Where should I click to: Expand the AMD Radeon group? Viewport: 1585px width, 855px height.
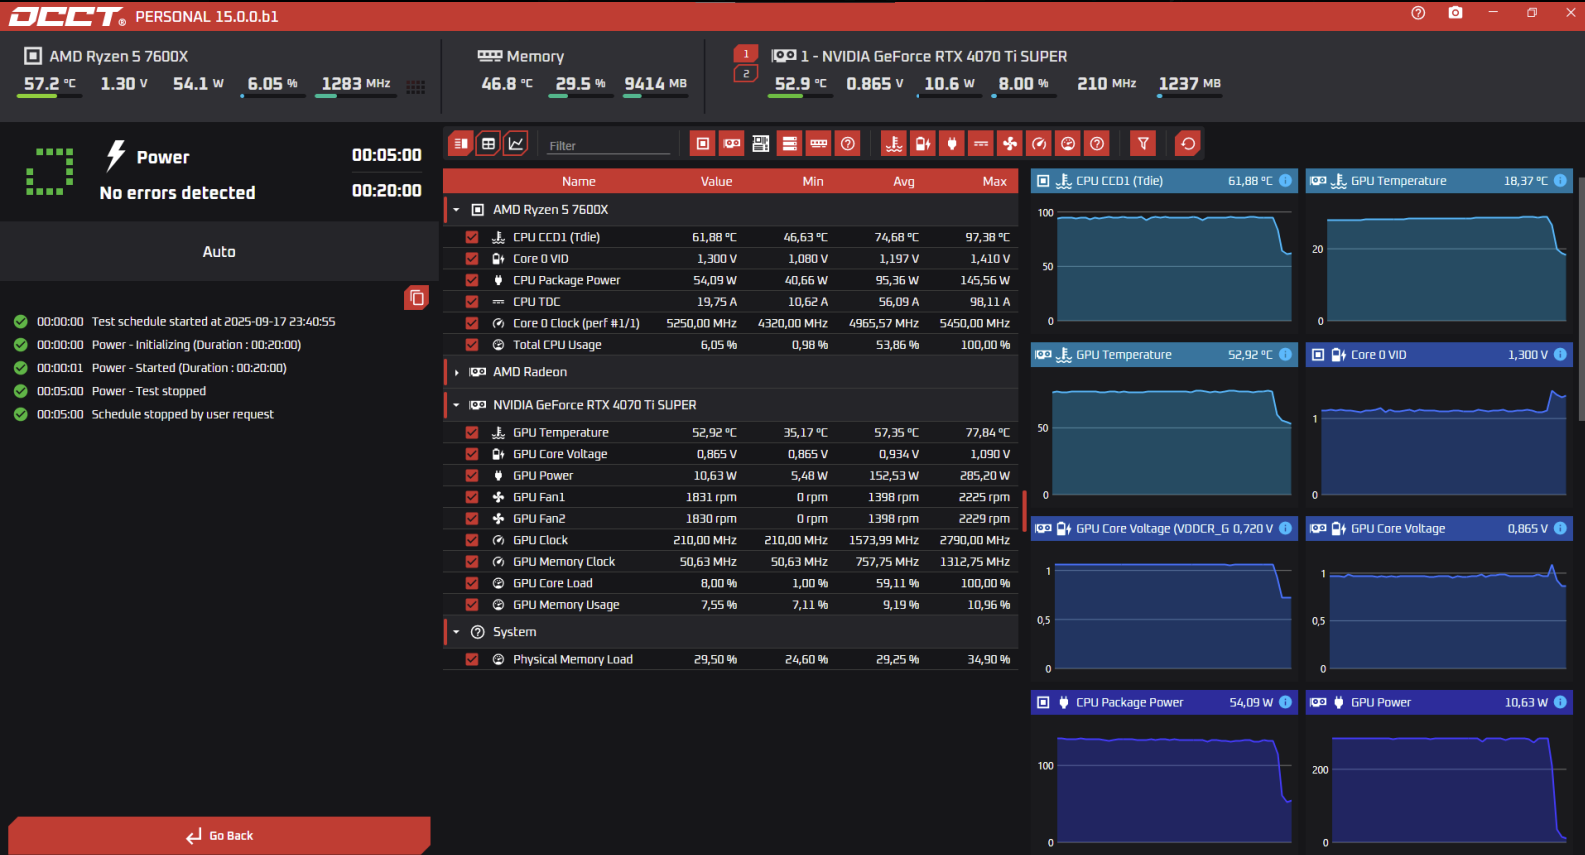tap(456, 372)
